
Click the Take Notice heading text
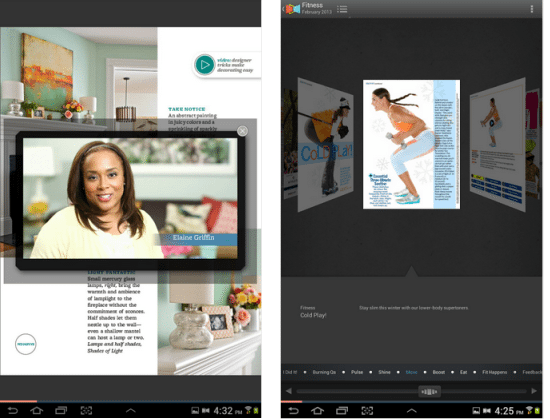coord(187,109)
